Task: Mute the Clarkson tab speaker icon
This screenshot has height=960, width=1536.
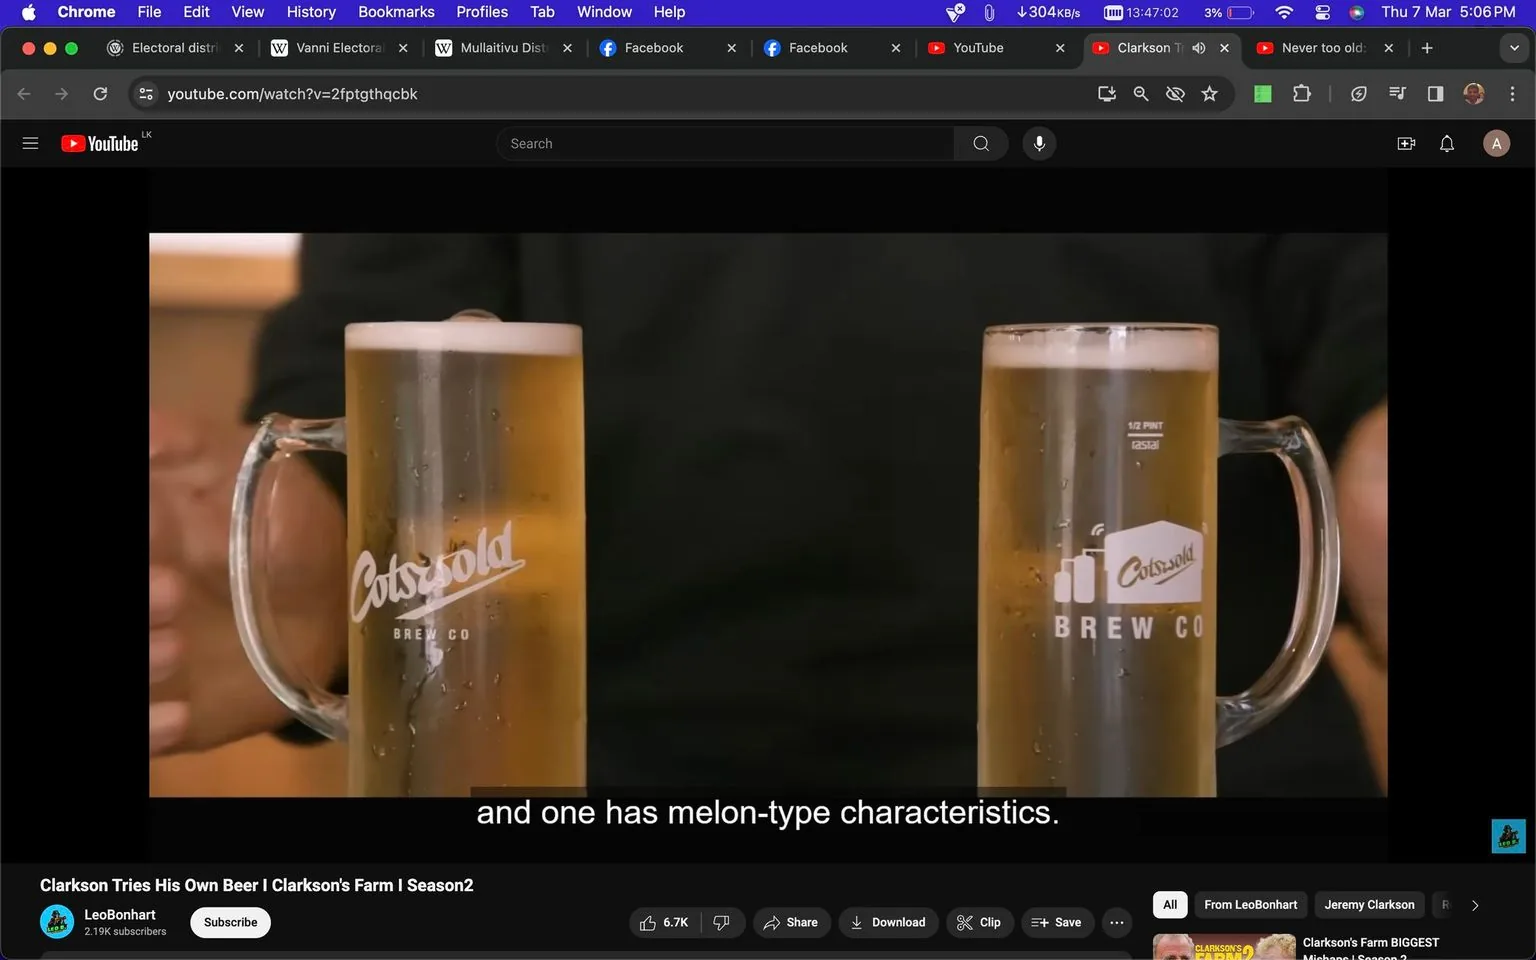Action: [1198, 47]
